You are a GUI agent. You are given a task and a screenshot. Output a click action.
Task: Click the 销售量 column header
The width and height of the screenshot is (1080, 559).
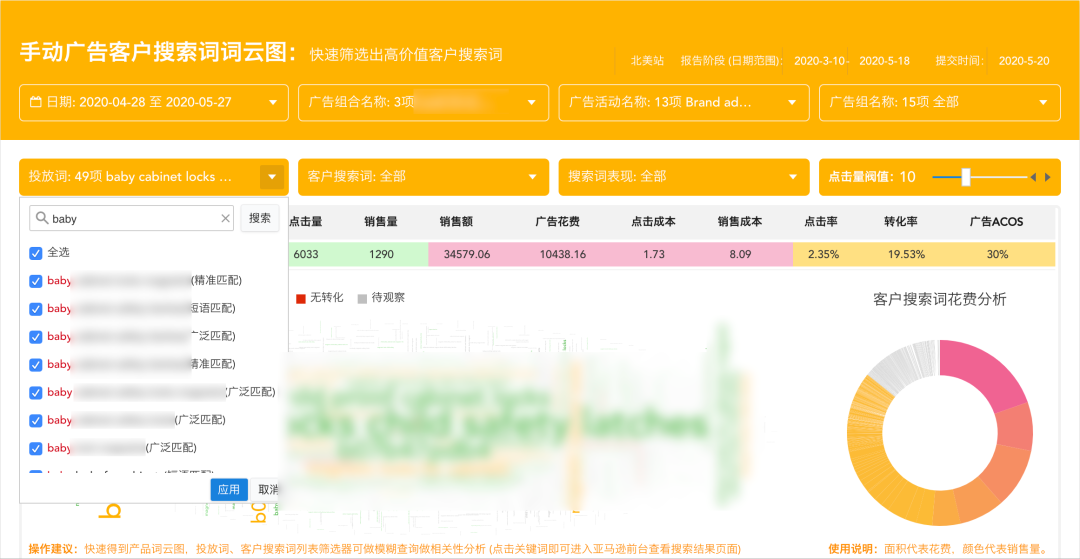click(381, 222)
